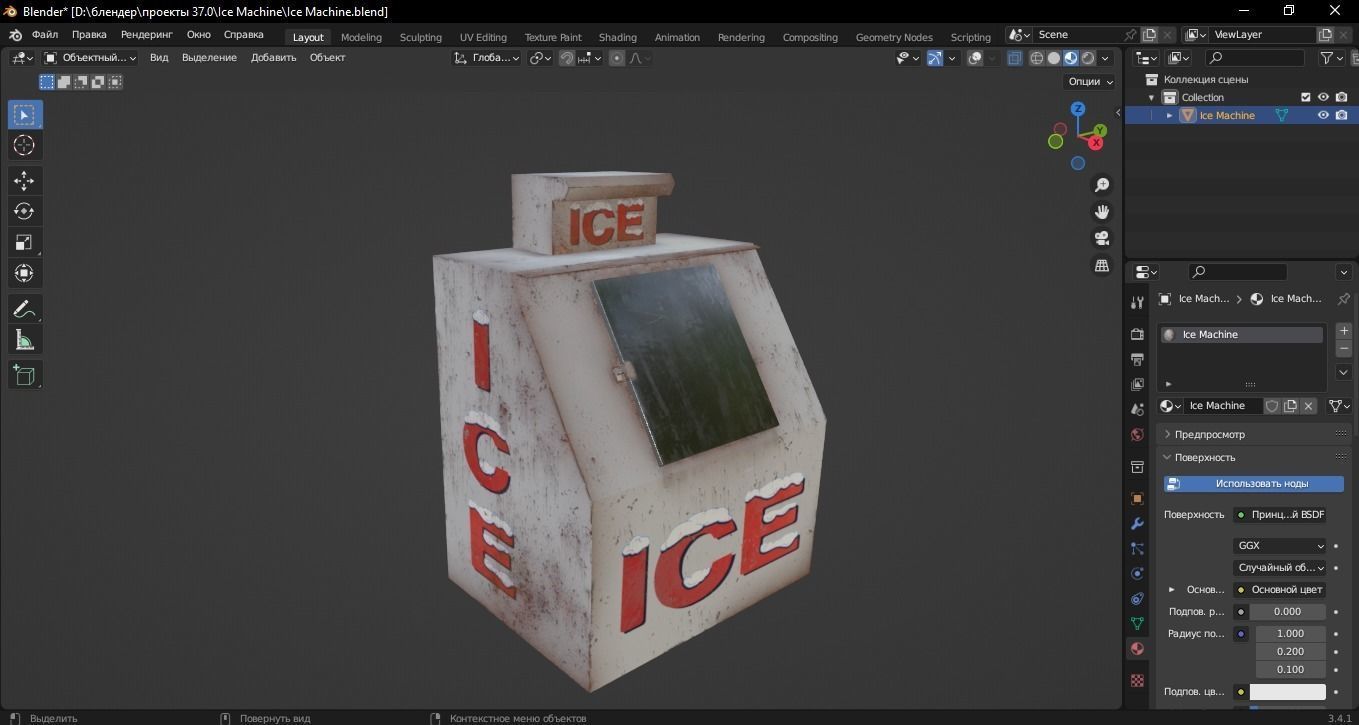
Task: Open the Physics properties tab
Action: click(1137, 573)
